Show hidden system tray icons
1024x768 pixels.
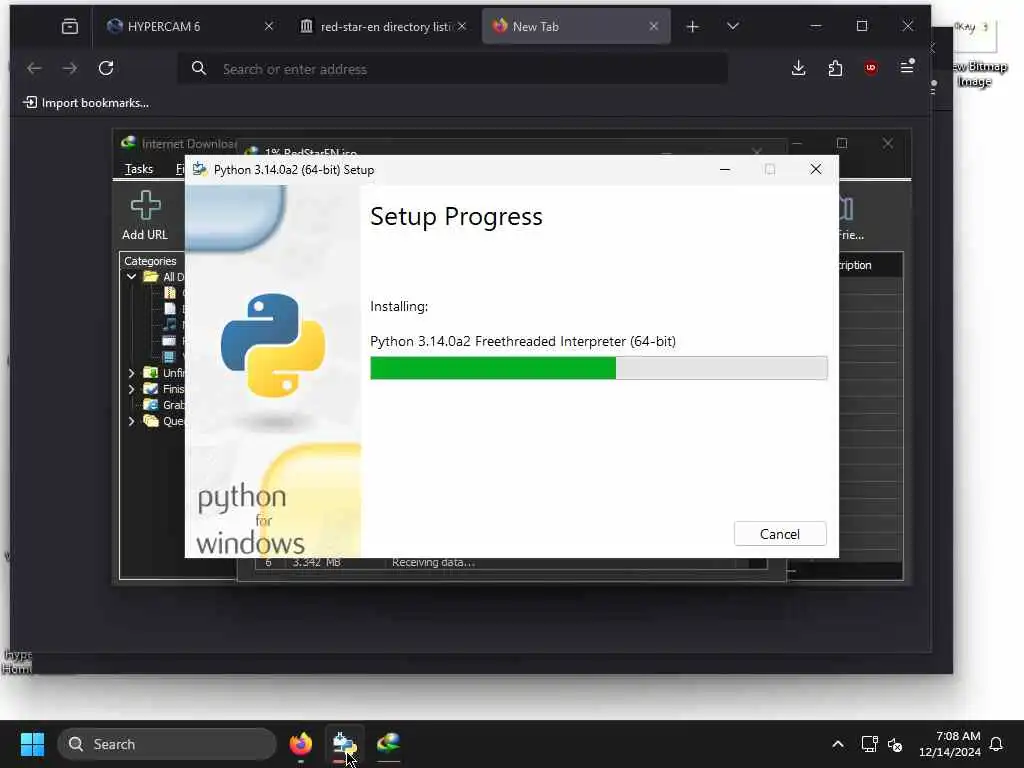coord(838,744)
